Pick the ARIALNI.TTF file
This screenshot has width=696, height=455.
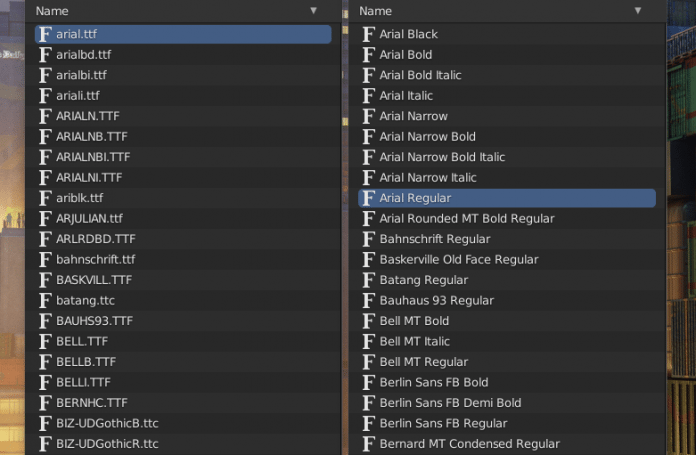183,178
